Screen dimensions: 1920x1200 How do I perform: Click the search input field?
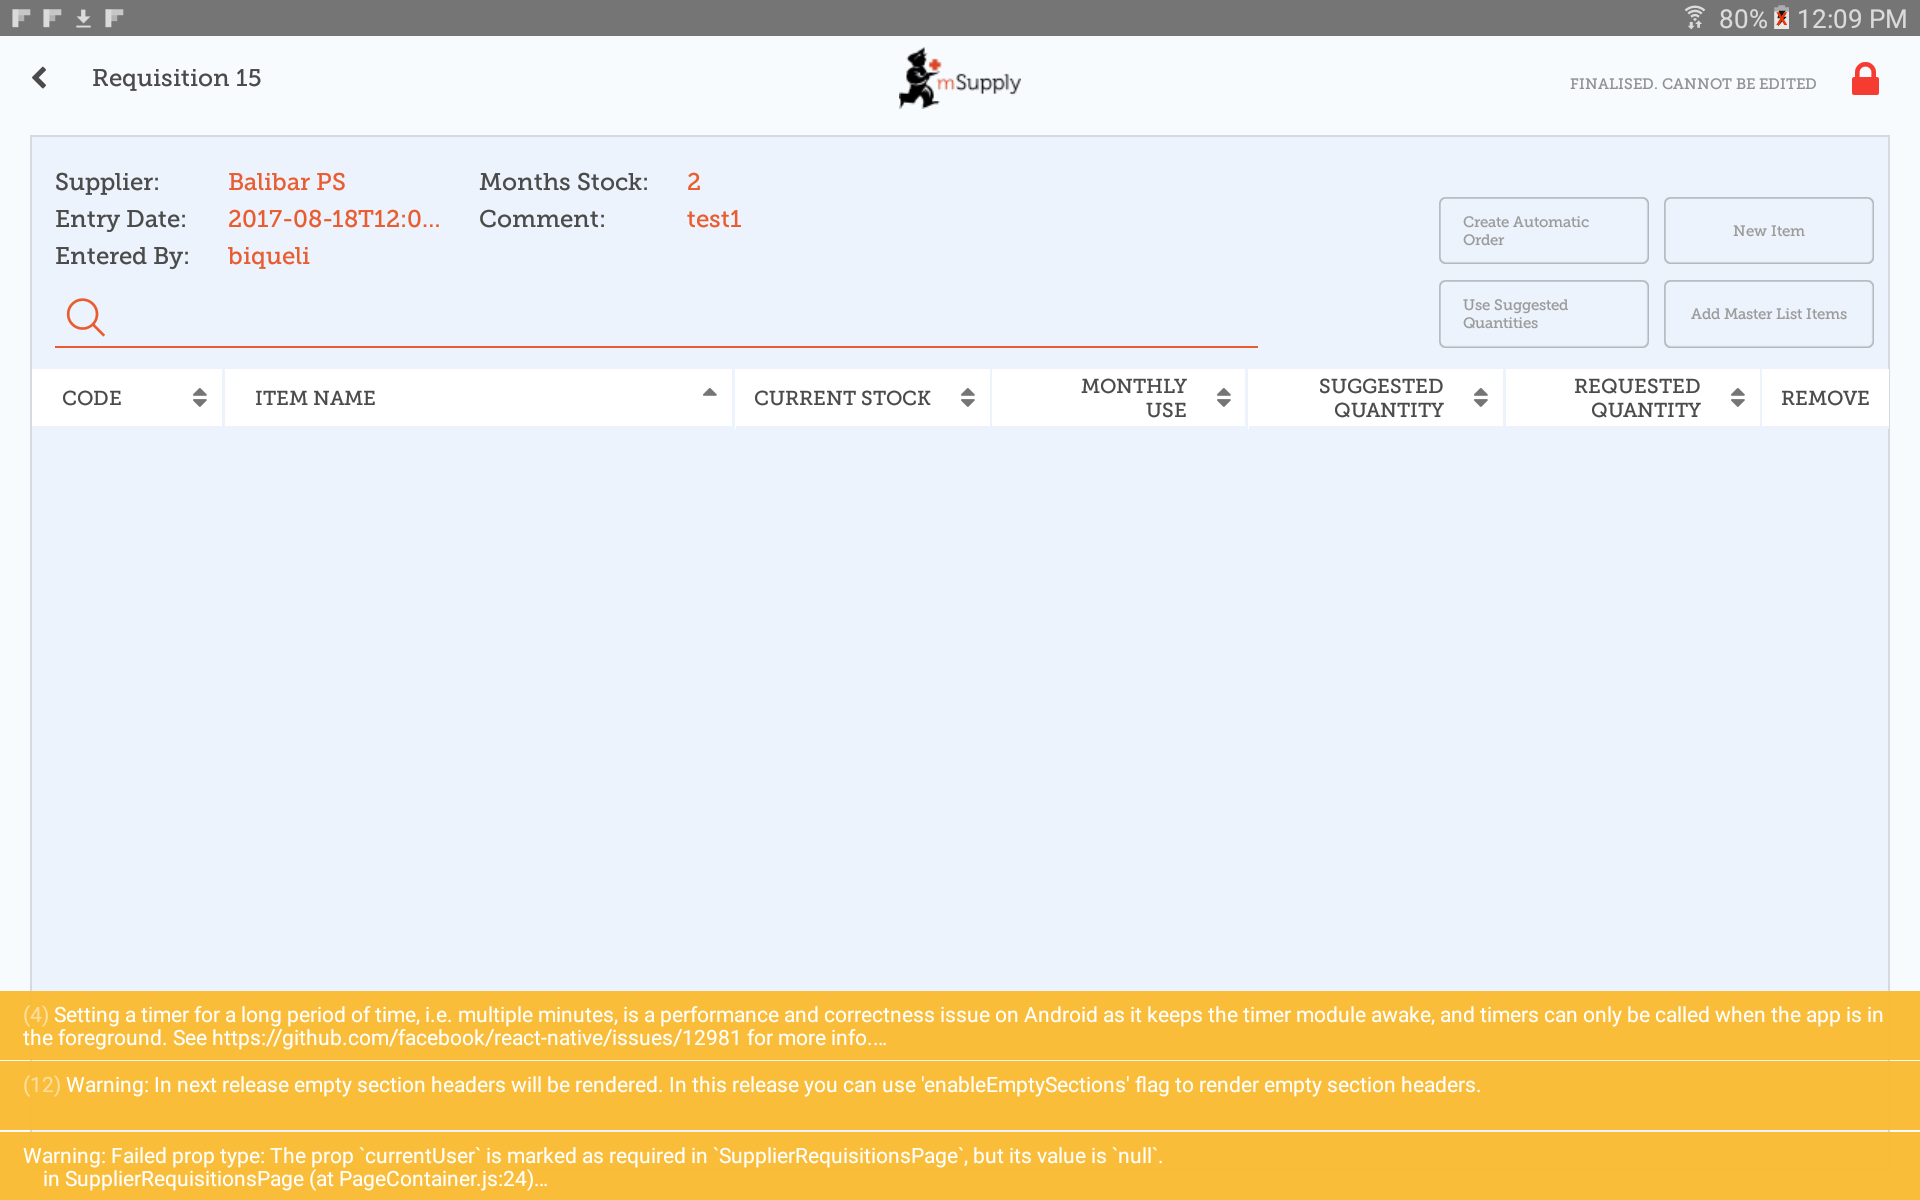pos(680,318)
